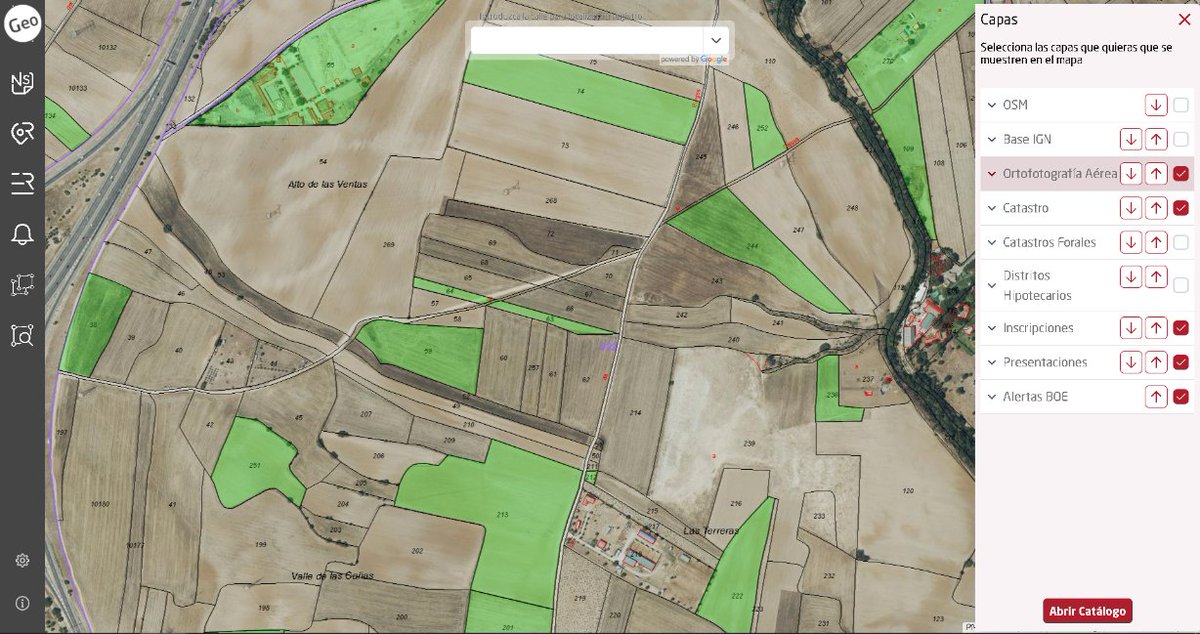Expand the OSM layer row
The image size is (1200, 634).
tap(992, 105)
